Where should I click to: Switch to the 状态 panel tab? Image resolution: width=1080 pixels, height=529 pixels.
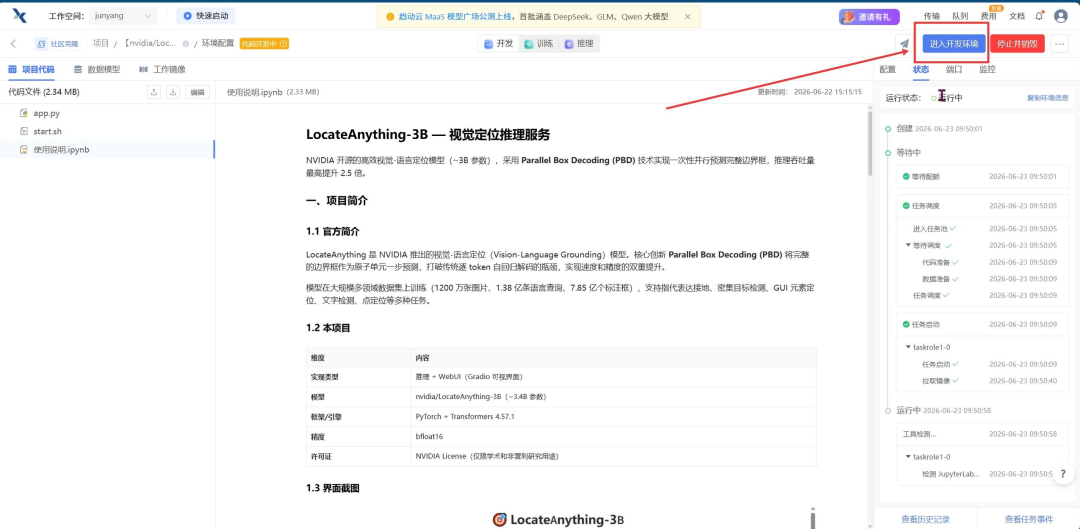[x=921, y=69]
